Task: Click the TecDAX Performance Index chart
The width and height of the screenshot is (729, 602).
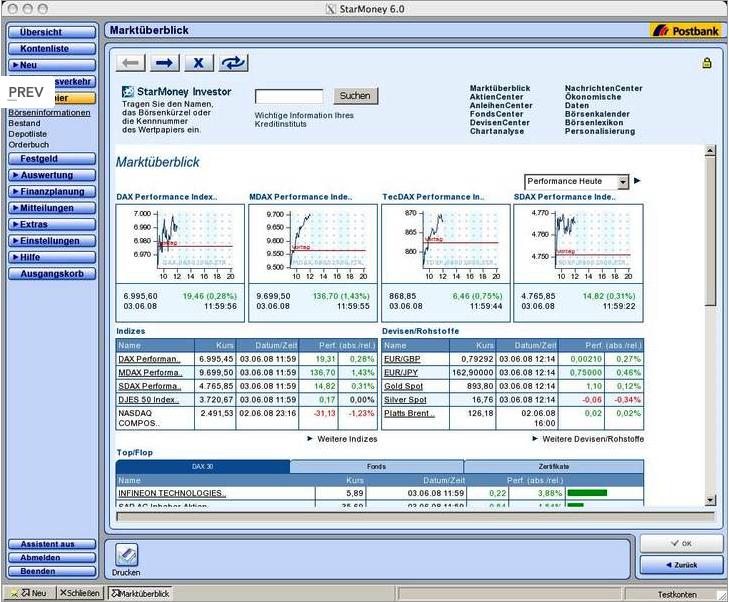Action: click(x=445, y=244)
